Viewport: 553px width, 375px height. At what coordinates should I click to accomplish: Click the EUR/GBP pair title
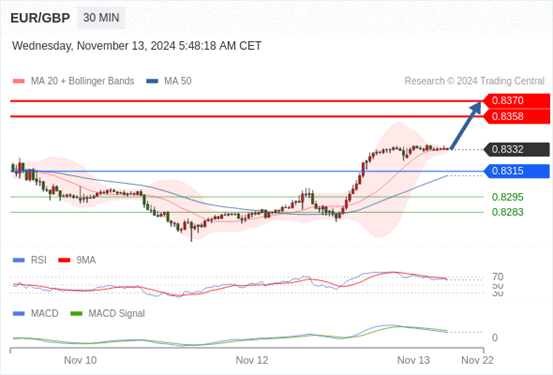(x=40, y=18)
